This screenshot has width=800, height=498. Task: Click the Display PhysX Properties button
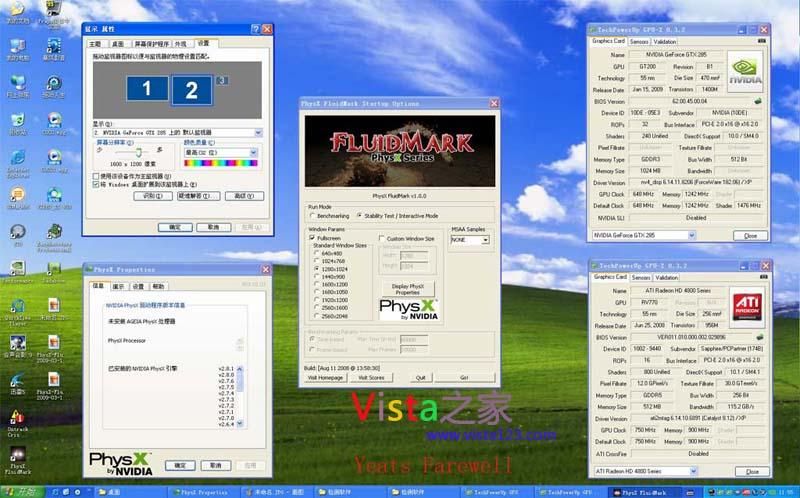pyautogui.click(x=406, y=291)
